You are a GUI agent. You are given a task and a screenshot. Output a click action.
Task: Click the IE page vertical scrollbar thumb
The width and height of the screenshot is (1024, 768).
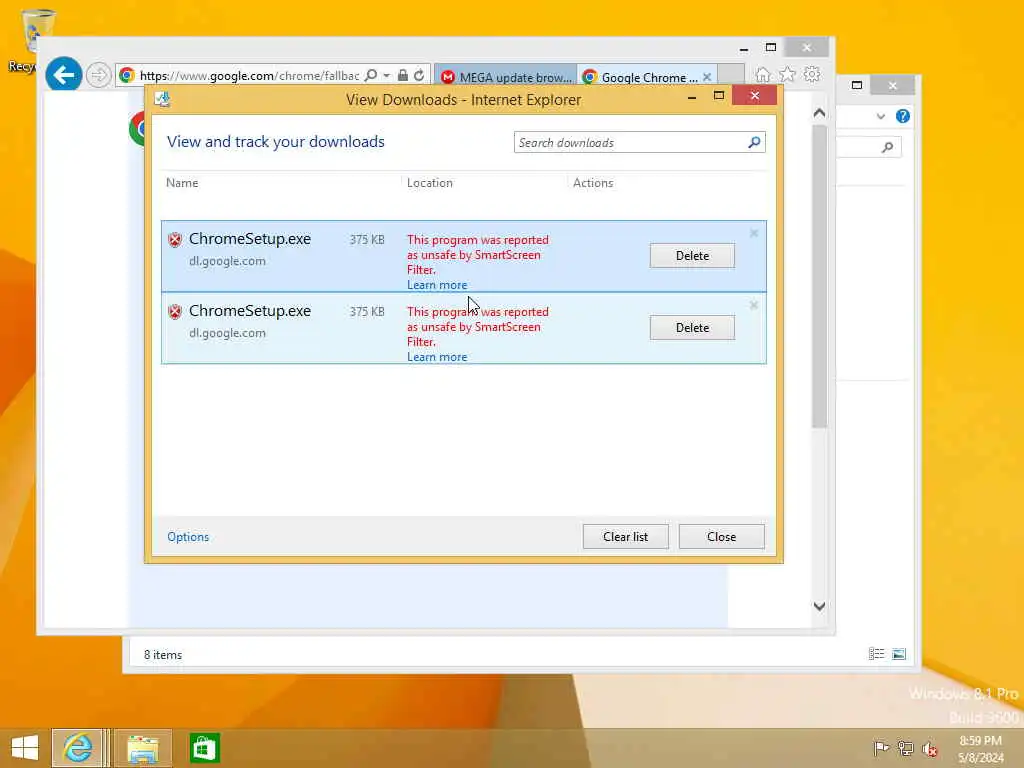(x=820, y=277)
